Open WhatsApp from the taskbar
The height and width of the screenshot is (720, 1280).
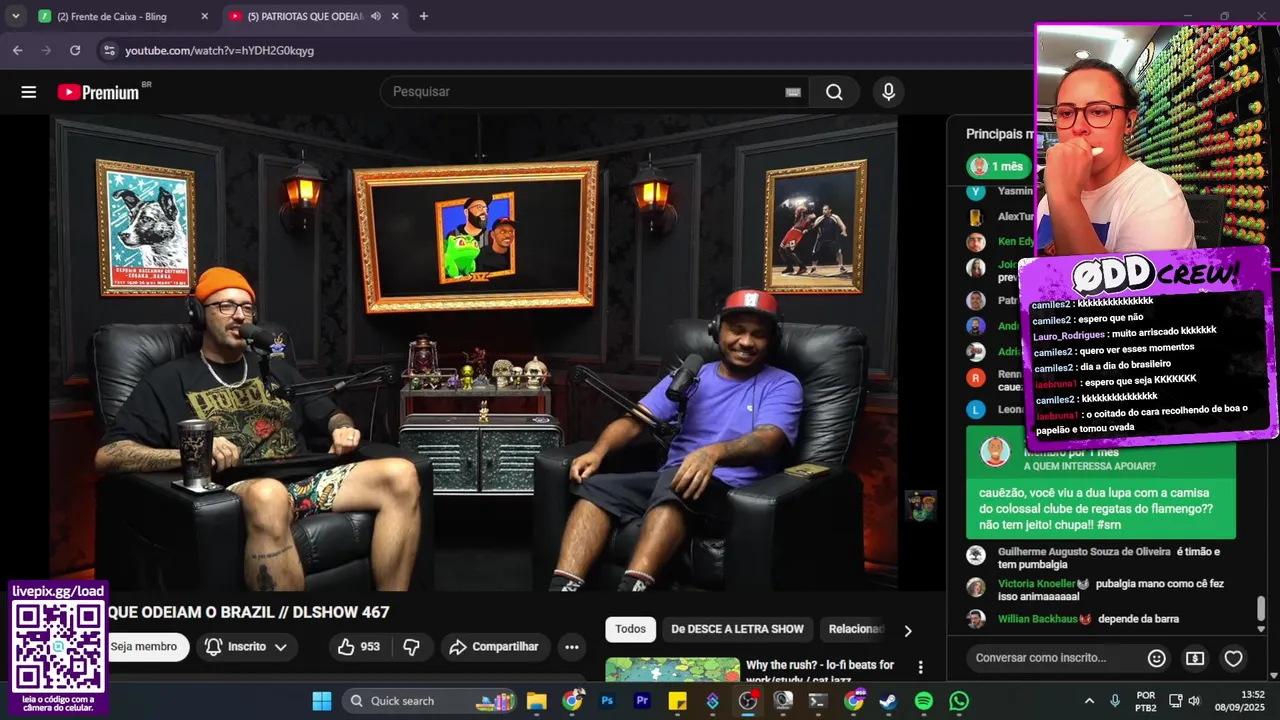tap(959, 701)
